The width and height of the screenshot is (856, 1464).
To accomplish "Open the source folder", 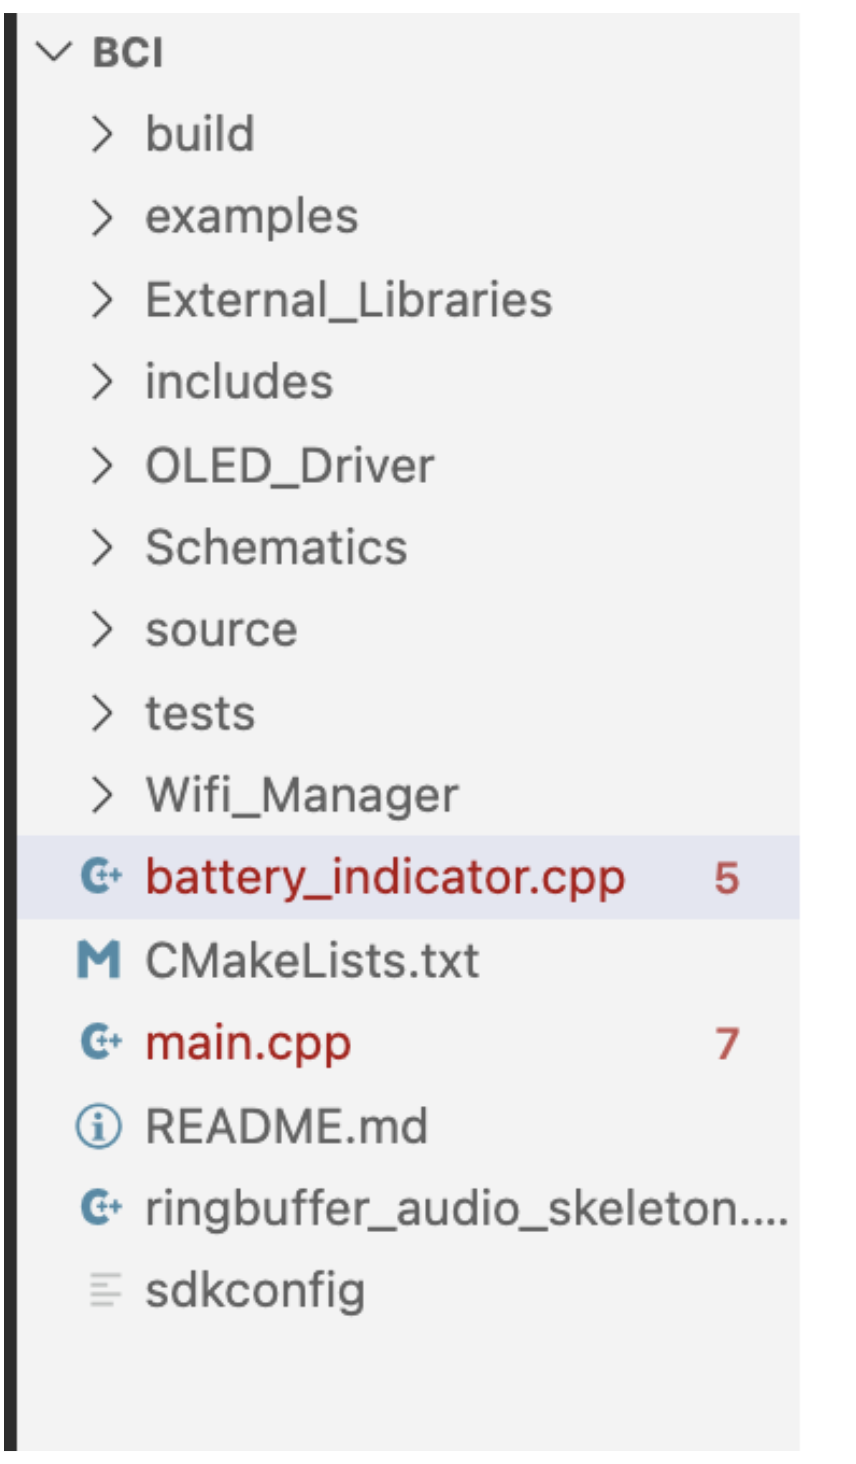I will pyautogui.click(x=221, y=630).
